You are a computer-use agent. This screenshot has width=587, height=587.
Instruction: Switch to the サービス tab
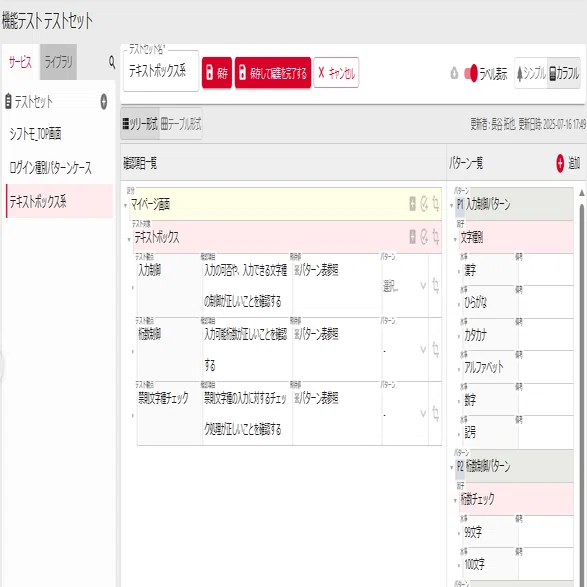tap(20, 62)
